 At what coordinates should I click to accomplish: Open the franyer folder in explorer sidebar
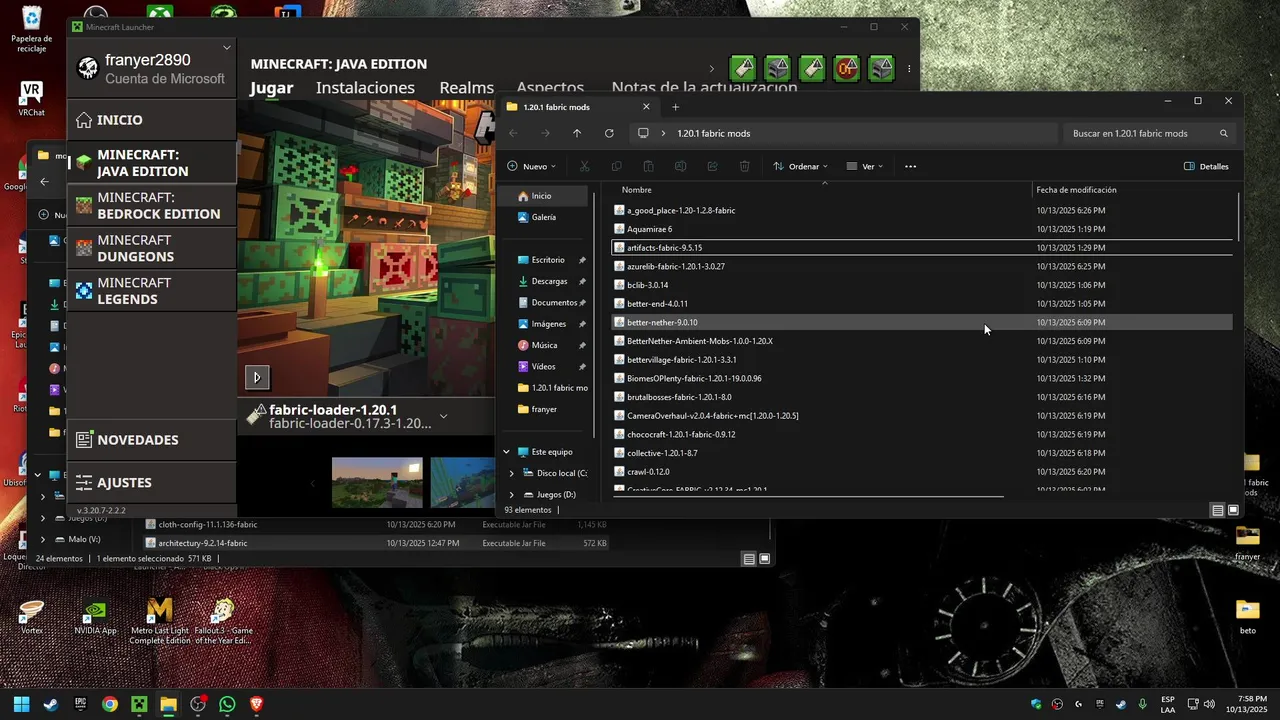click(x=544, y=409)
